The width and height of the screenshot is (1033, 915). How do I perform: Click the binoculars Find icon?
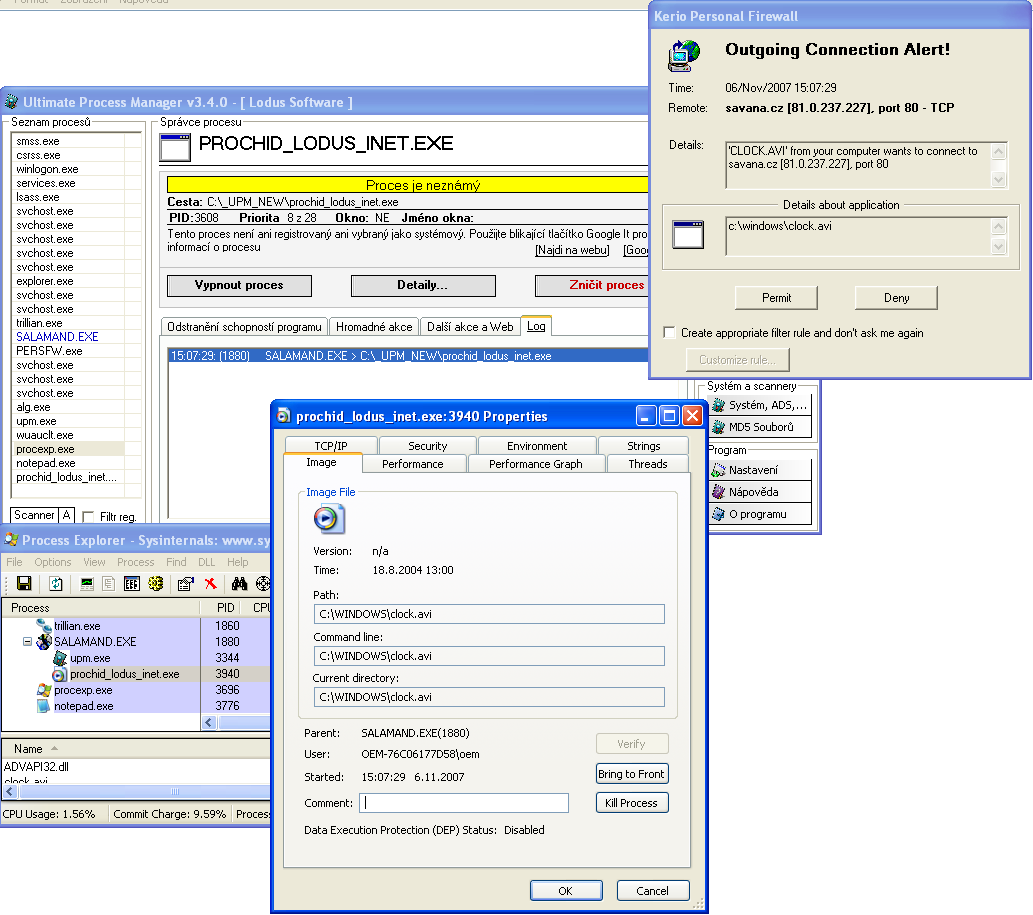coord(239,584)
